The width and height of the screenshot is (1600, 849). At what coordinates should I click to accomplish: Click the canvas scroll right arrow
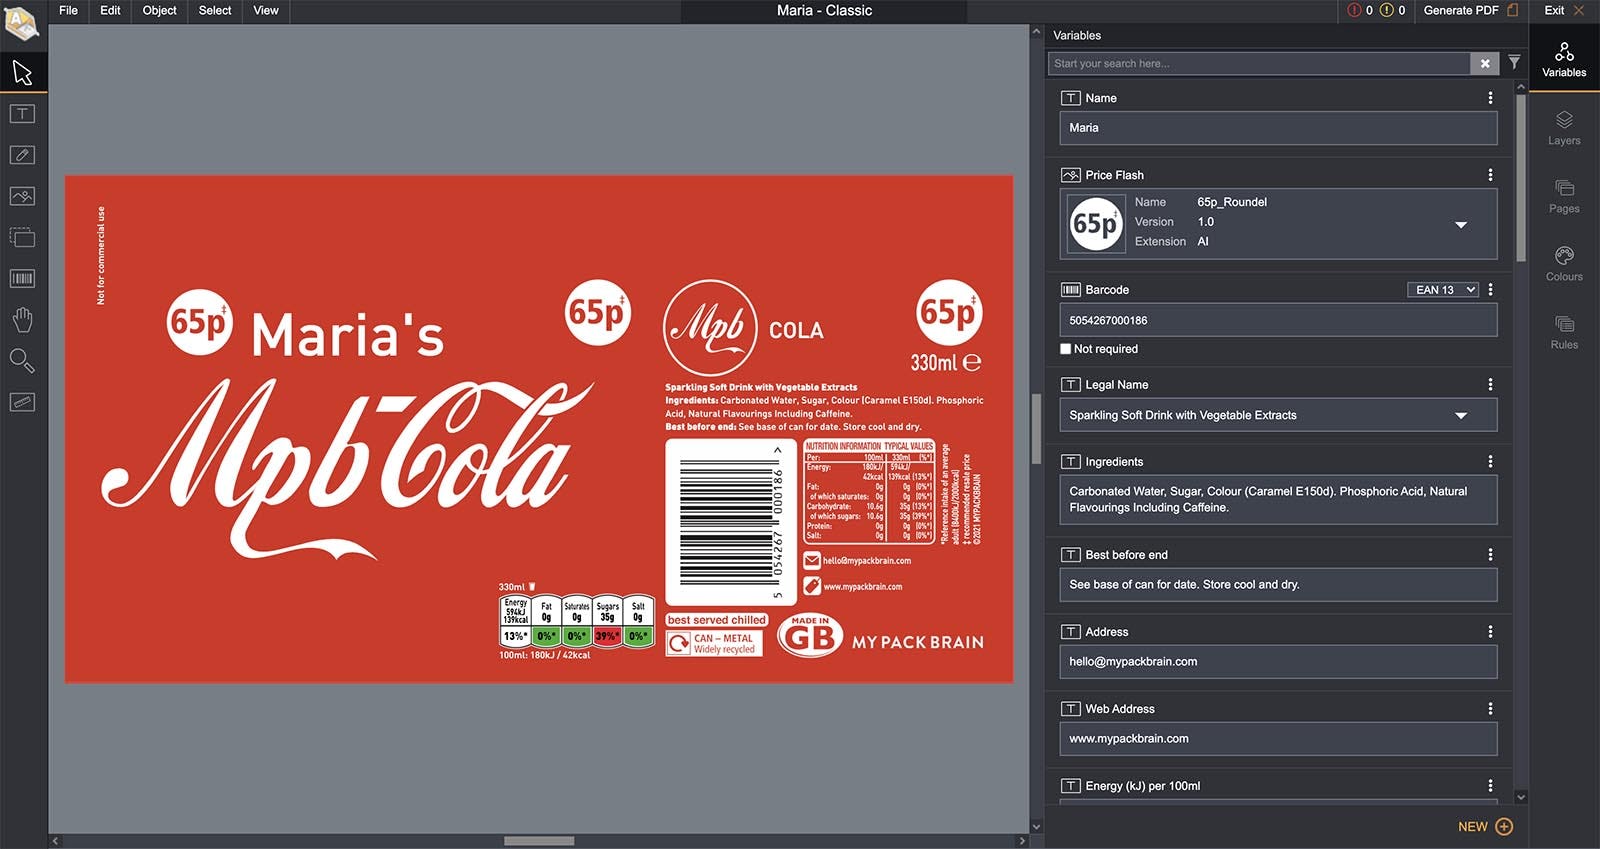tap(1022, 841)
